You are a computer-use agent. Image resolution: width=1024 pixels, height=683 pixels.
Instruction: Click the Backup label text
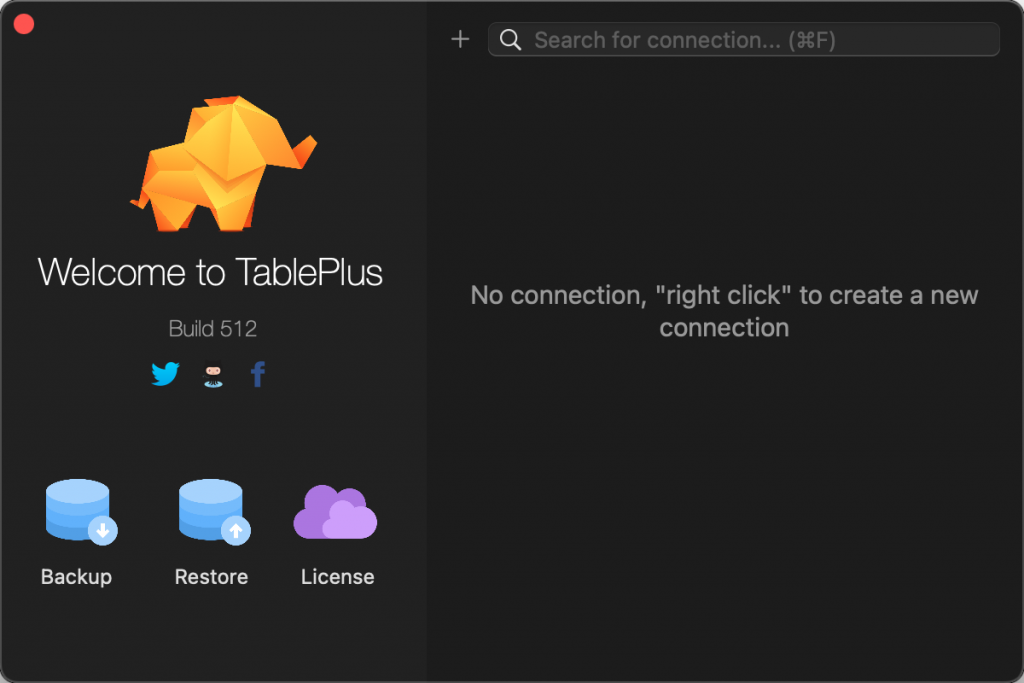pos(76,576)
